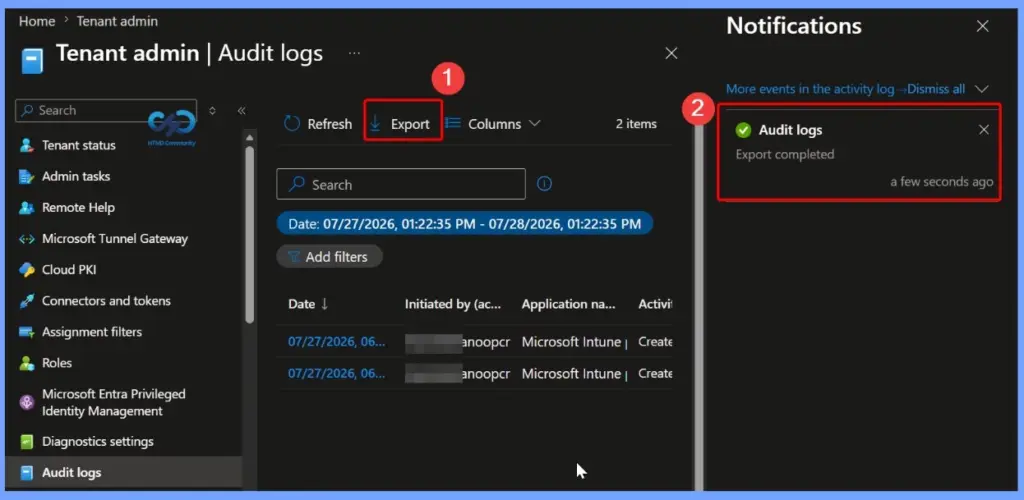Open Microsoft Entra Privileged Identity Management
The image size is (1024, 500).
(x=114, y=403)
